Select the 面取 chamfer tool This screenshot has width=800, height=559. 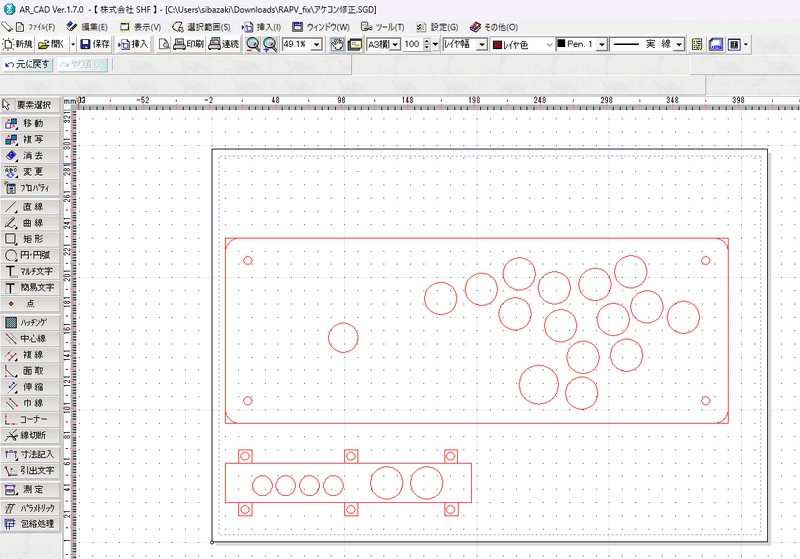coord(30,371)
